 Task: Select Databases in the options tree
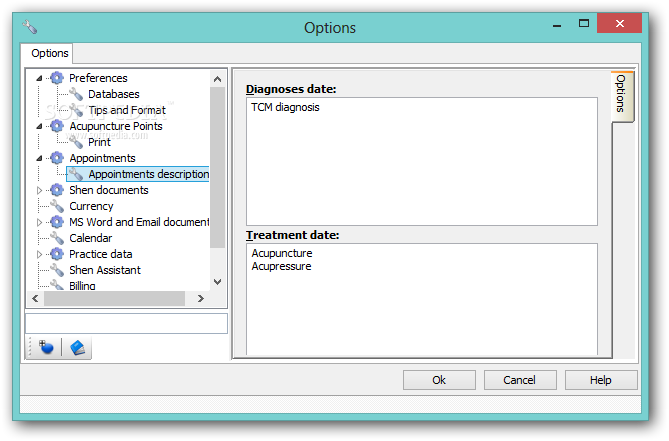click(x=113, y=94)
